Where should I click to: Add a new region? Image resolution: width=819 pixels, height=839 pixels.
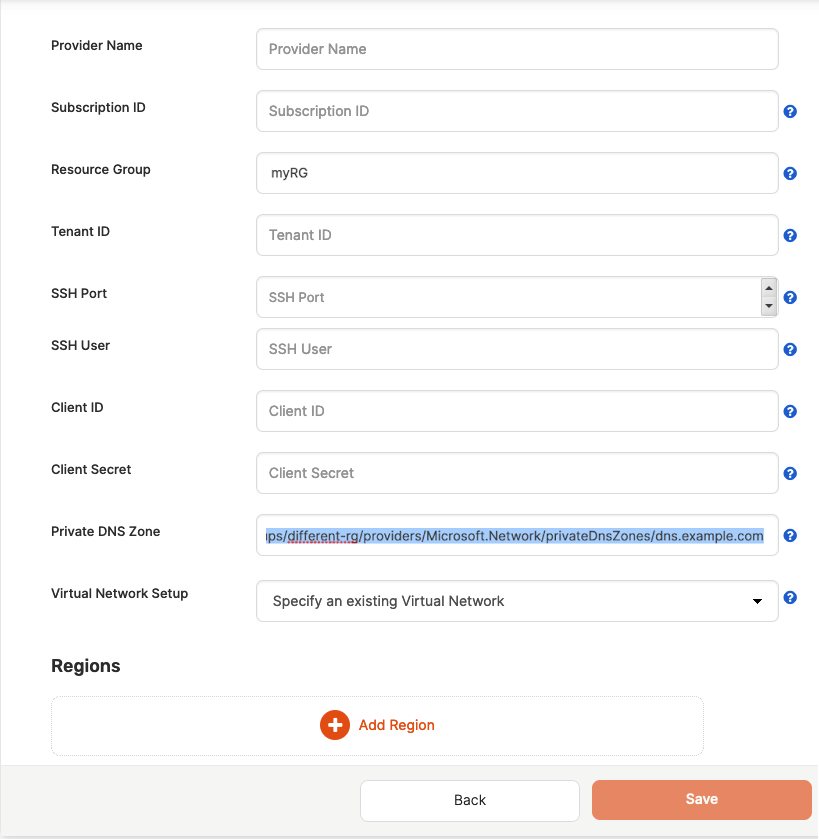(x=377, y=725)
